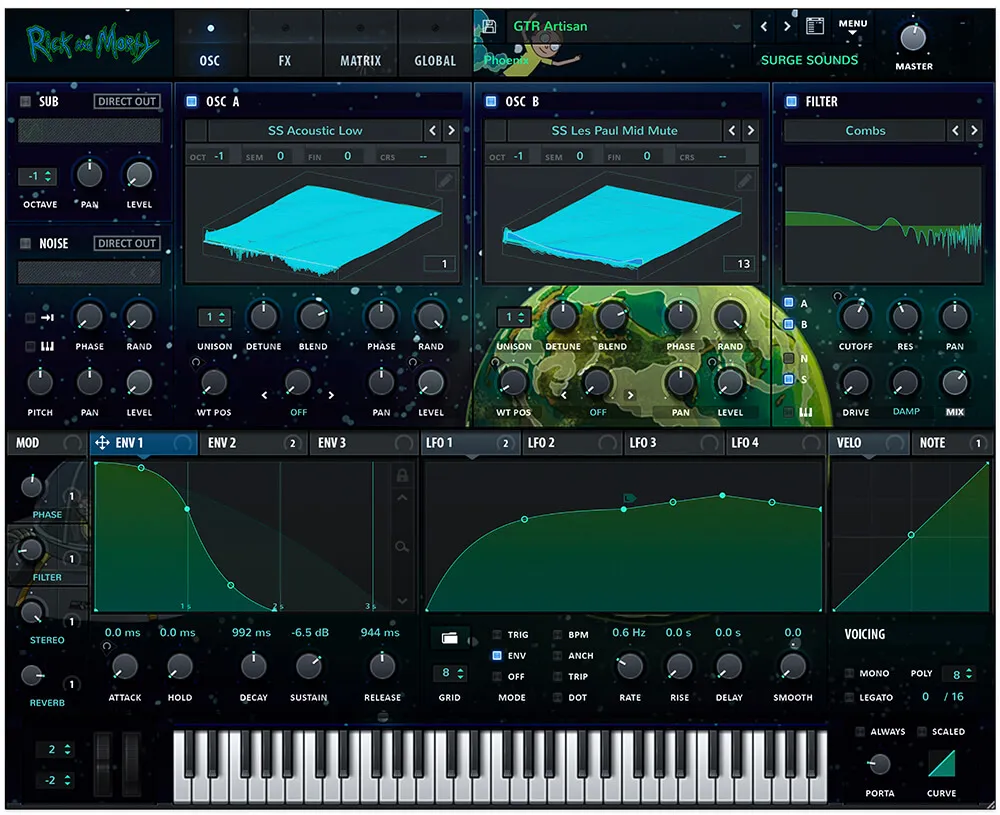The width and height of the screenshot is (1000, 815).
Task: Go to the previous preset arrow in the header
Action: (x=764, y=26)
